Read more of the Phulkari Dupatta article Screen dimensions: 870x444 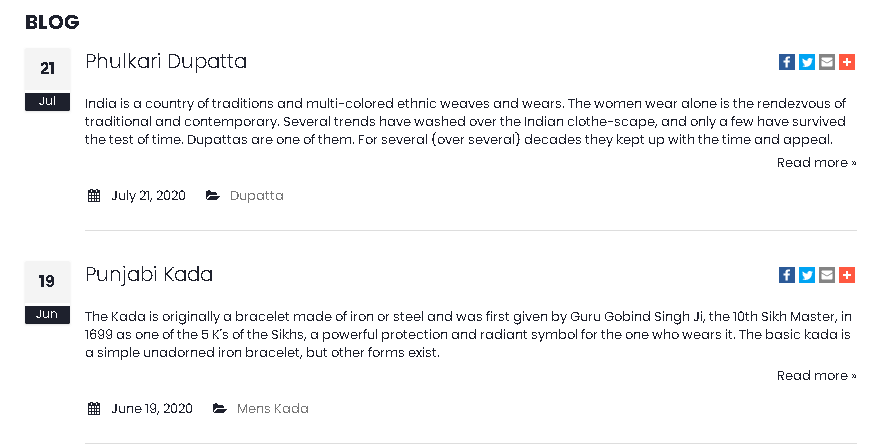tap(816, 163)
